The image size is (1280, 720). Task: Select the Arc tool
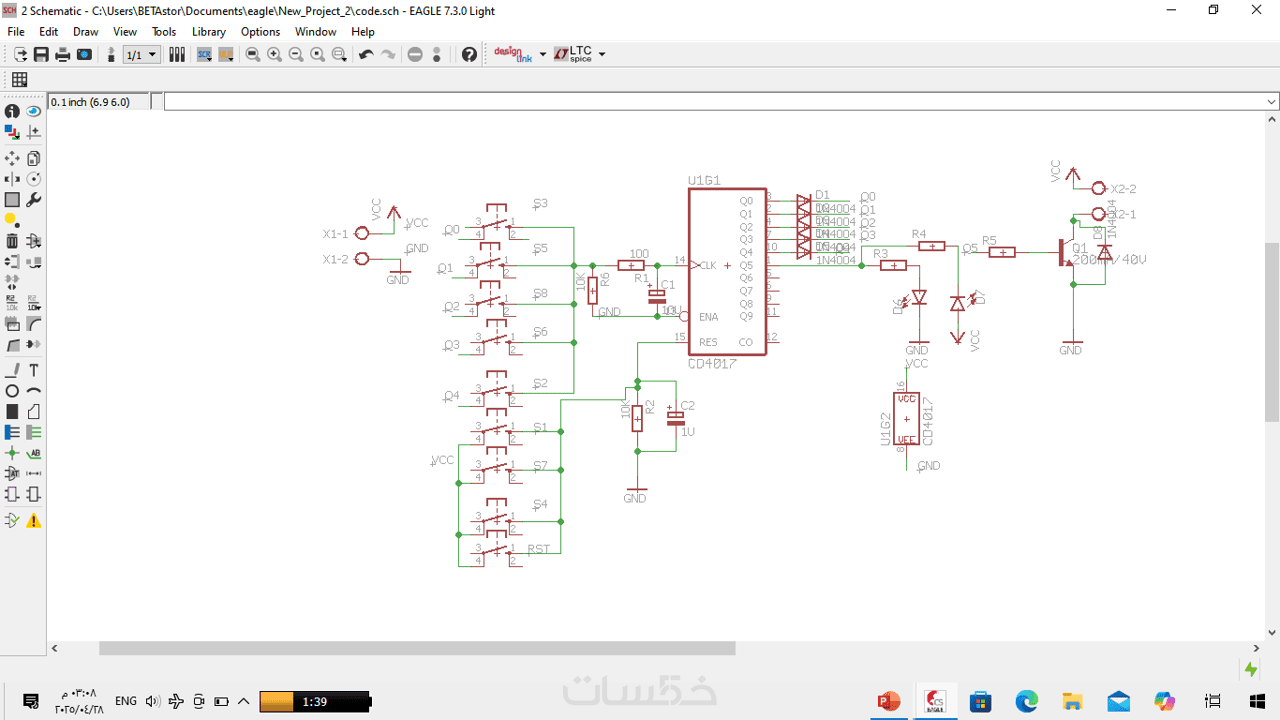(33, 391)
